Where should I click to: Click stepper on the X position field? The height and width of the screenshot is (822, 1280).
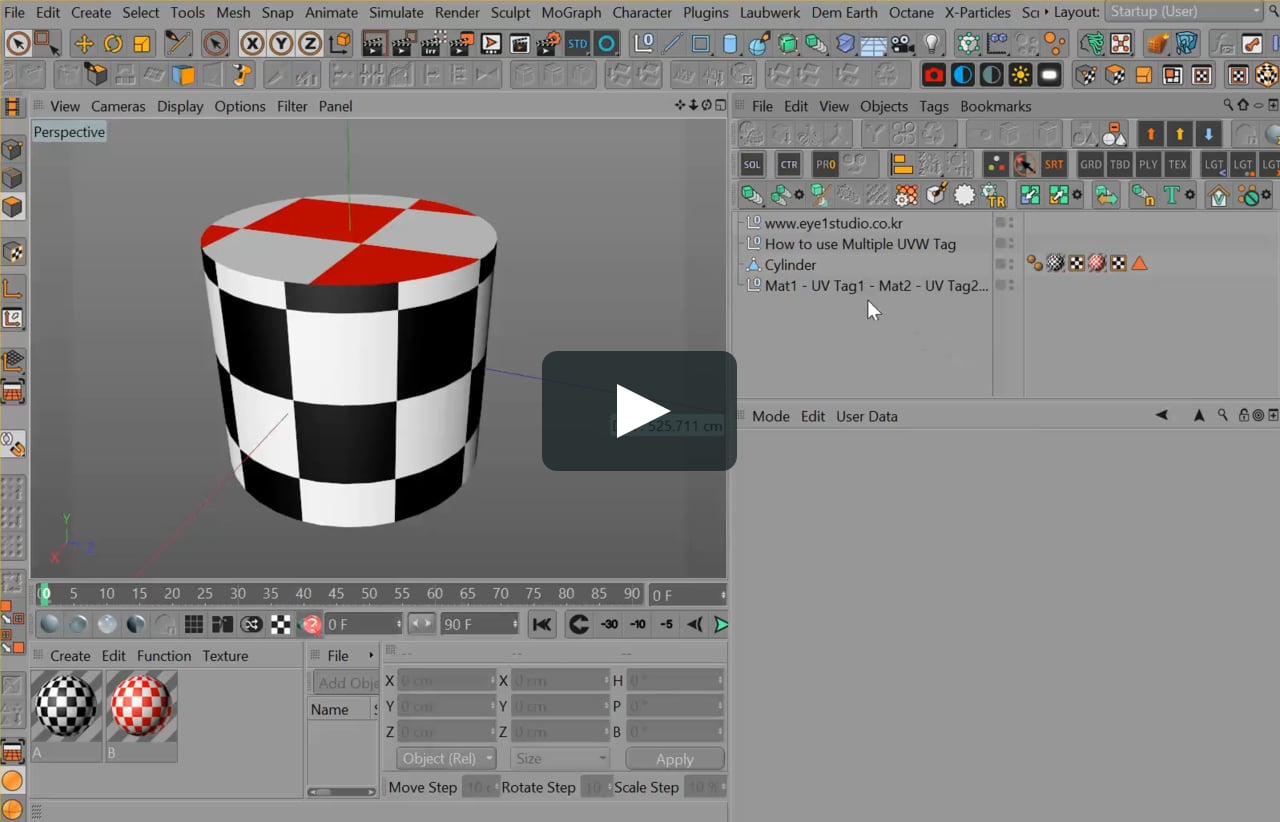coord(493,681)
